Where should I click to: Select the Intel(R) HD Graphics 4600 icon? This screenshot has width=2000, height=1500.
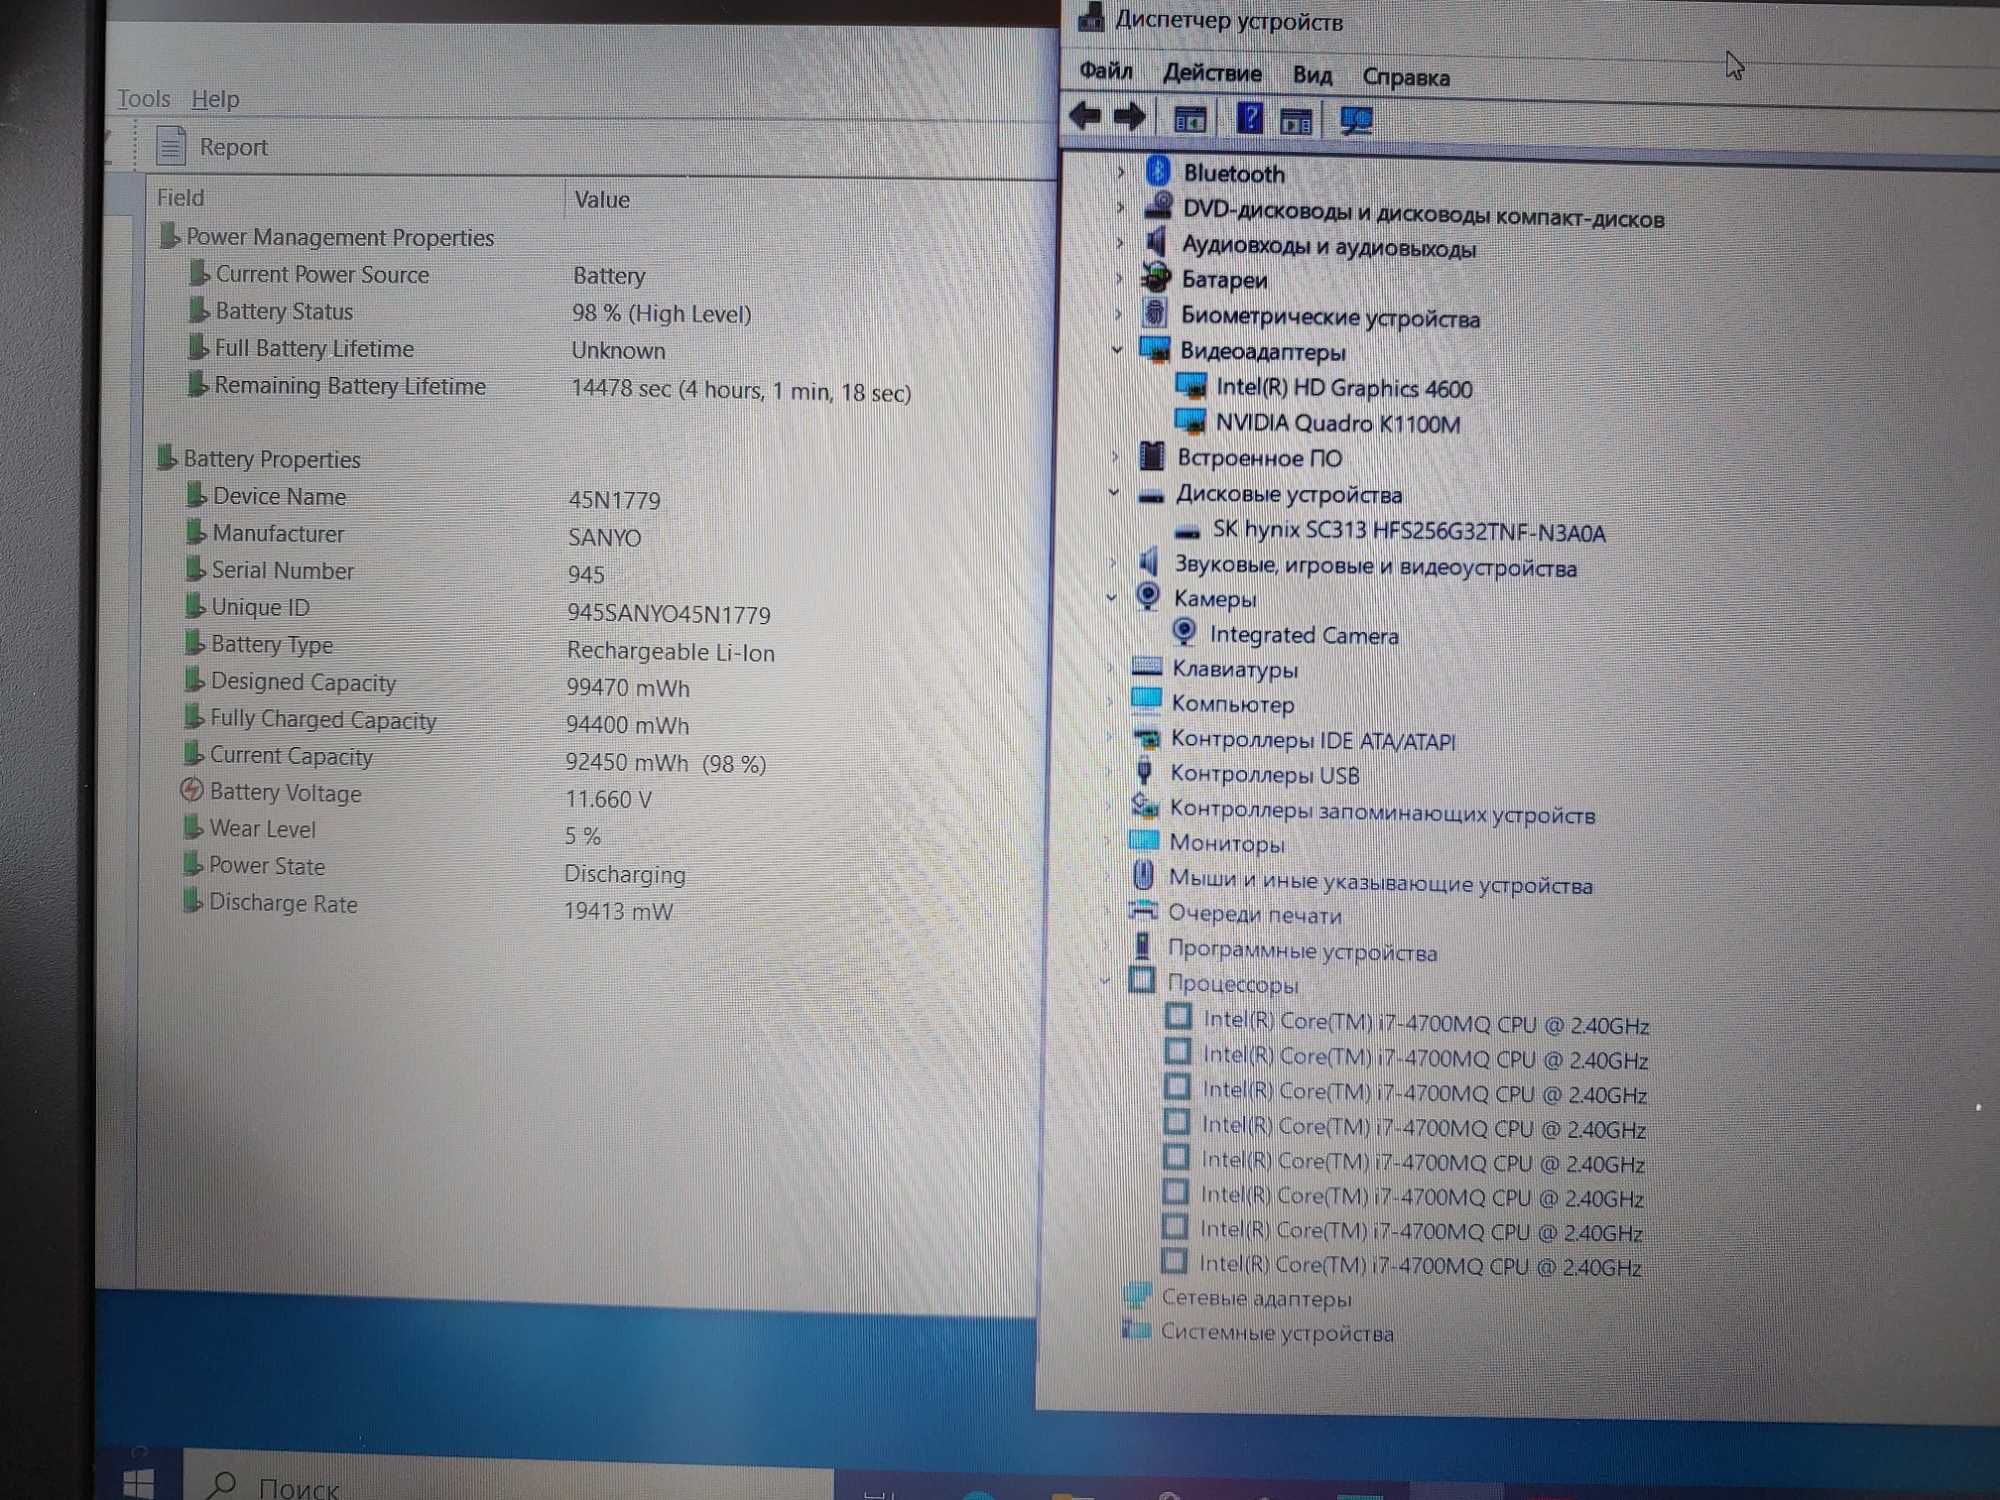pos(1191,386)
